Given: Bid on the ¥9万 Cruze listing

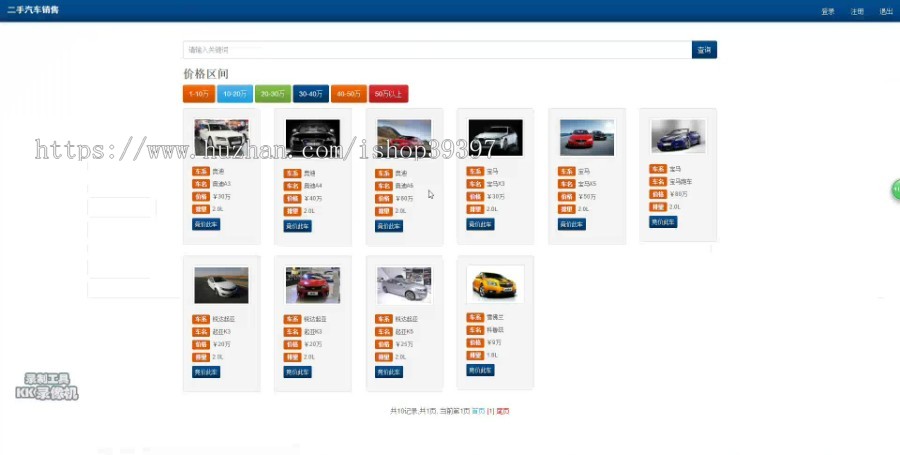Looking at the screenshot, I should 480,370.
